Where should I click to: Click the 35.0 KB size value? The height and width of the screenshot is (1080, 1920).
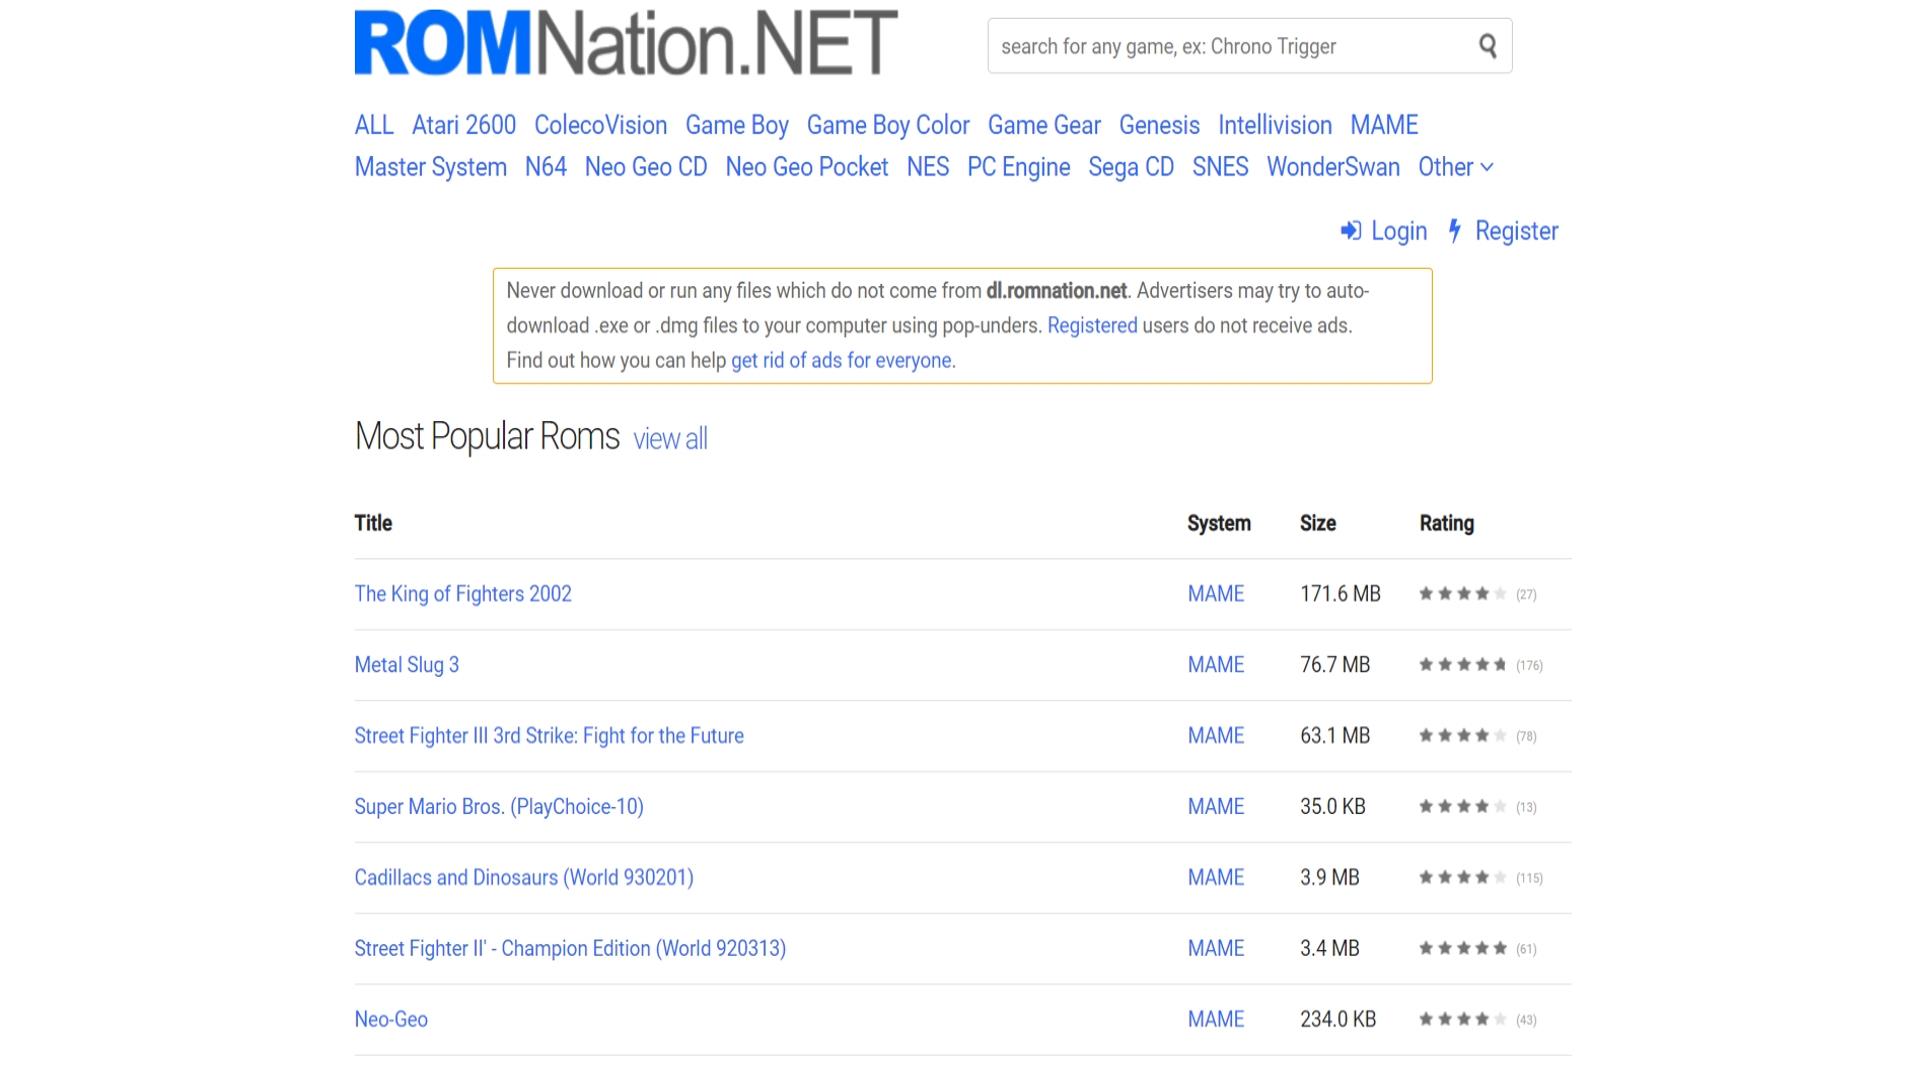tap(1333, 807)
